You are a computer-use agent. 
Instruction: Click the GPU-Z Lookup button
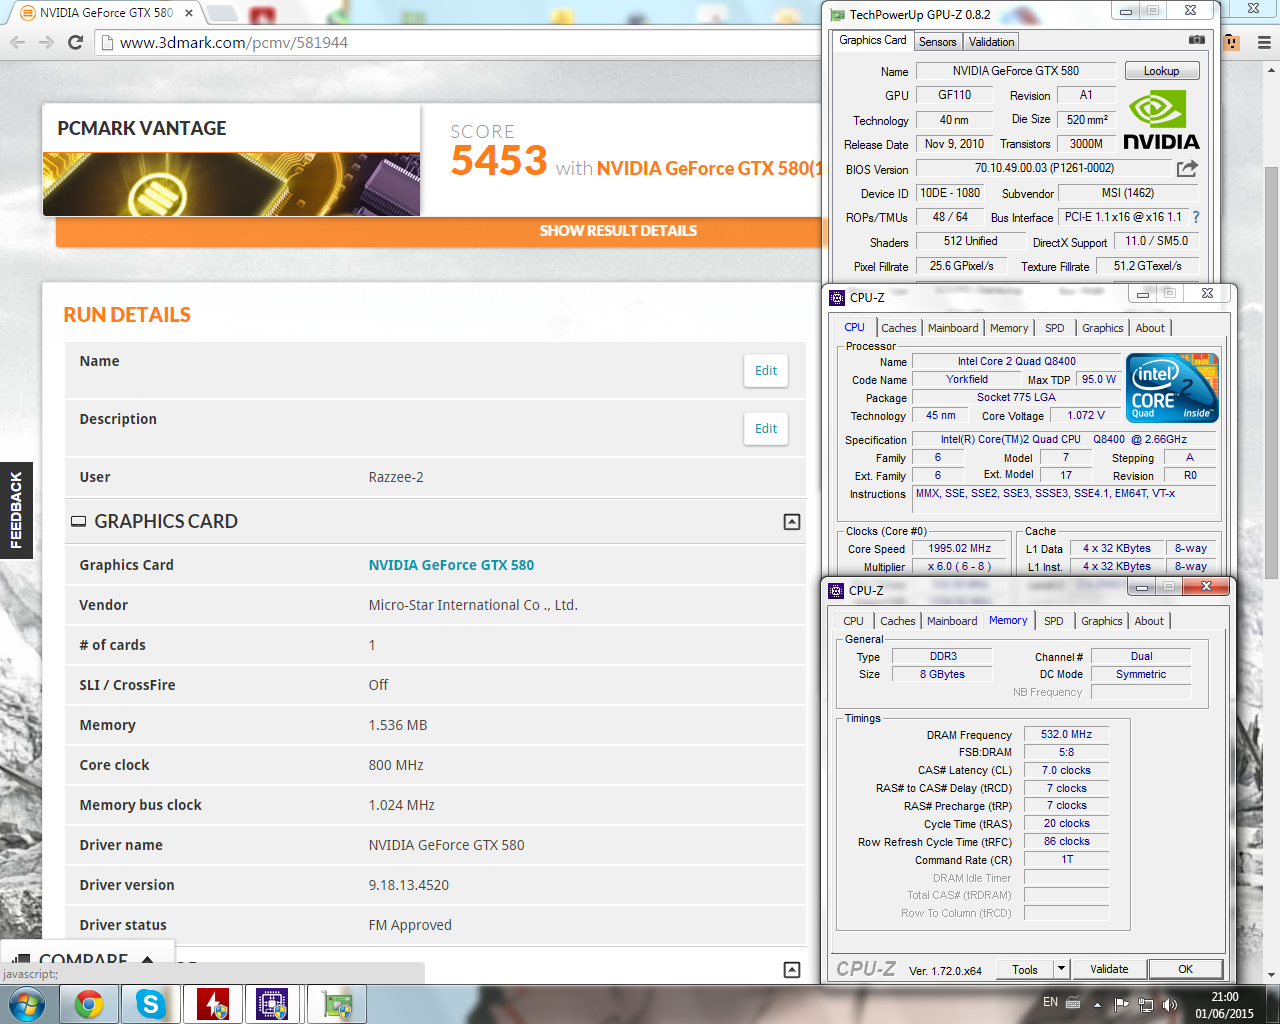[x=1161, y=71]
